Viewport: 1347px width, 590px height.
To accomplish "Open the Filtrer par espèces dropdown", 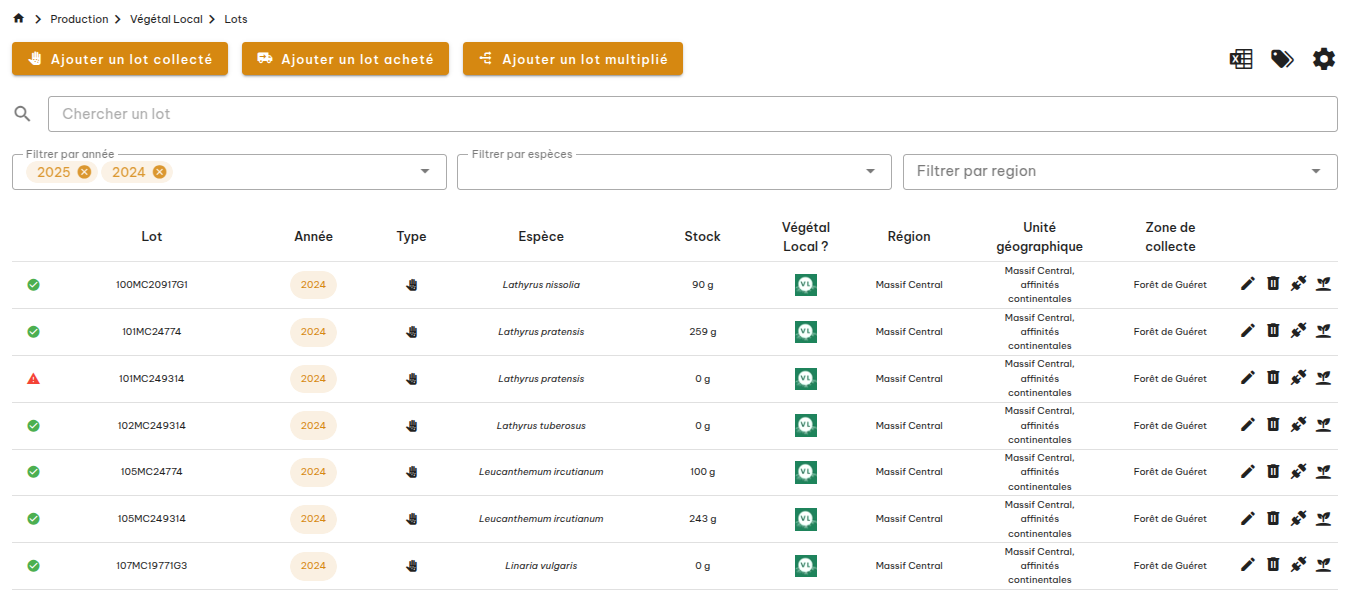I will (x=870, y=172).
